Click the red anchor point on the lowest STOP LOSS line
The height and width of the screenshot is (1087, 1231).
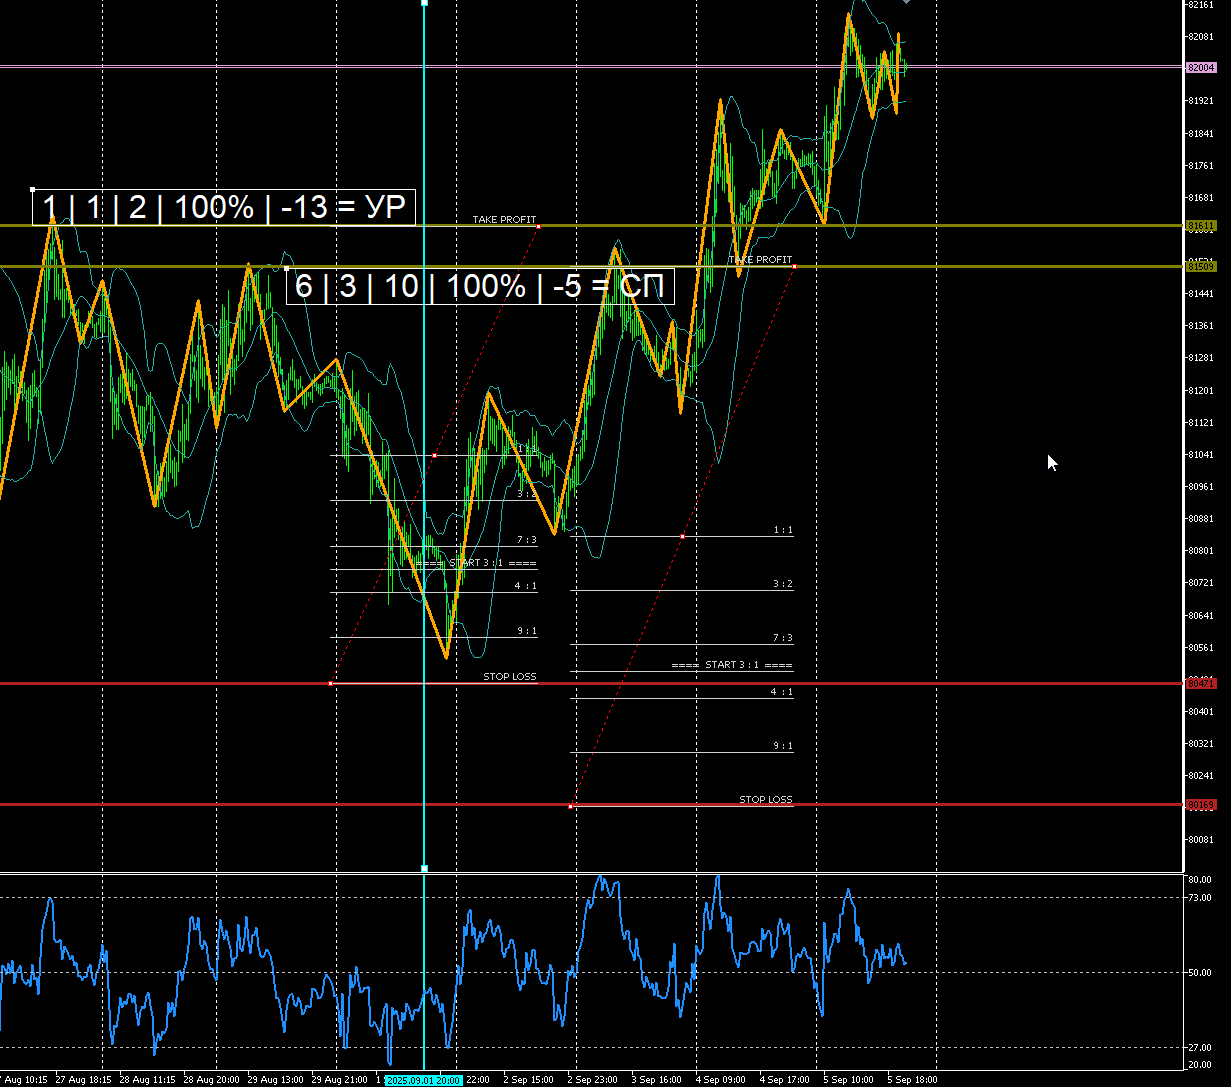(571, 806)
